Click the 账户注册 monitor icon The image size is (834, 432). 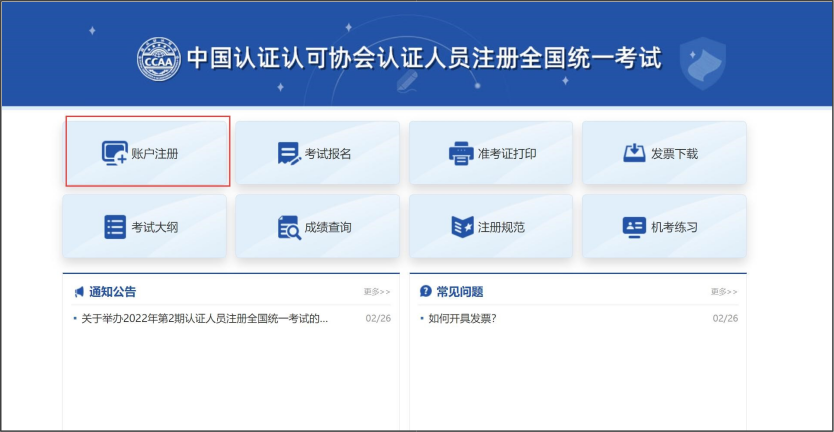(x=115, y=153)
